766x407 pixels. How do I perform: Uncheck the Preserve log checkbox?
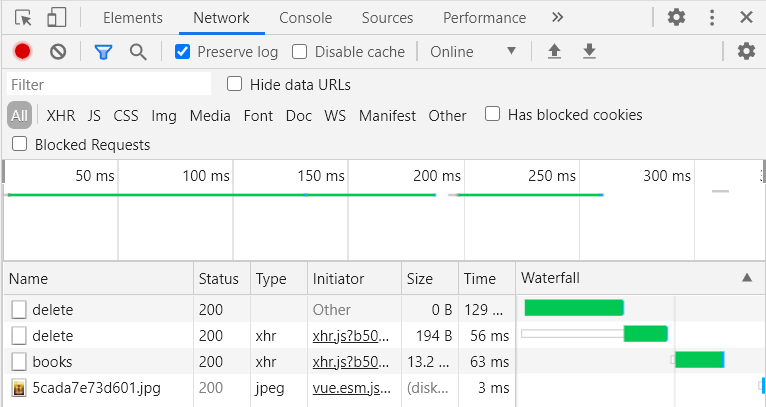tap(182, 51)
